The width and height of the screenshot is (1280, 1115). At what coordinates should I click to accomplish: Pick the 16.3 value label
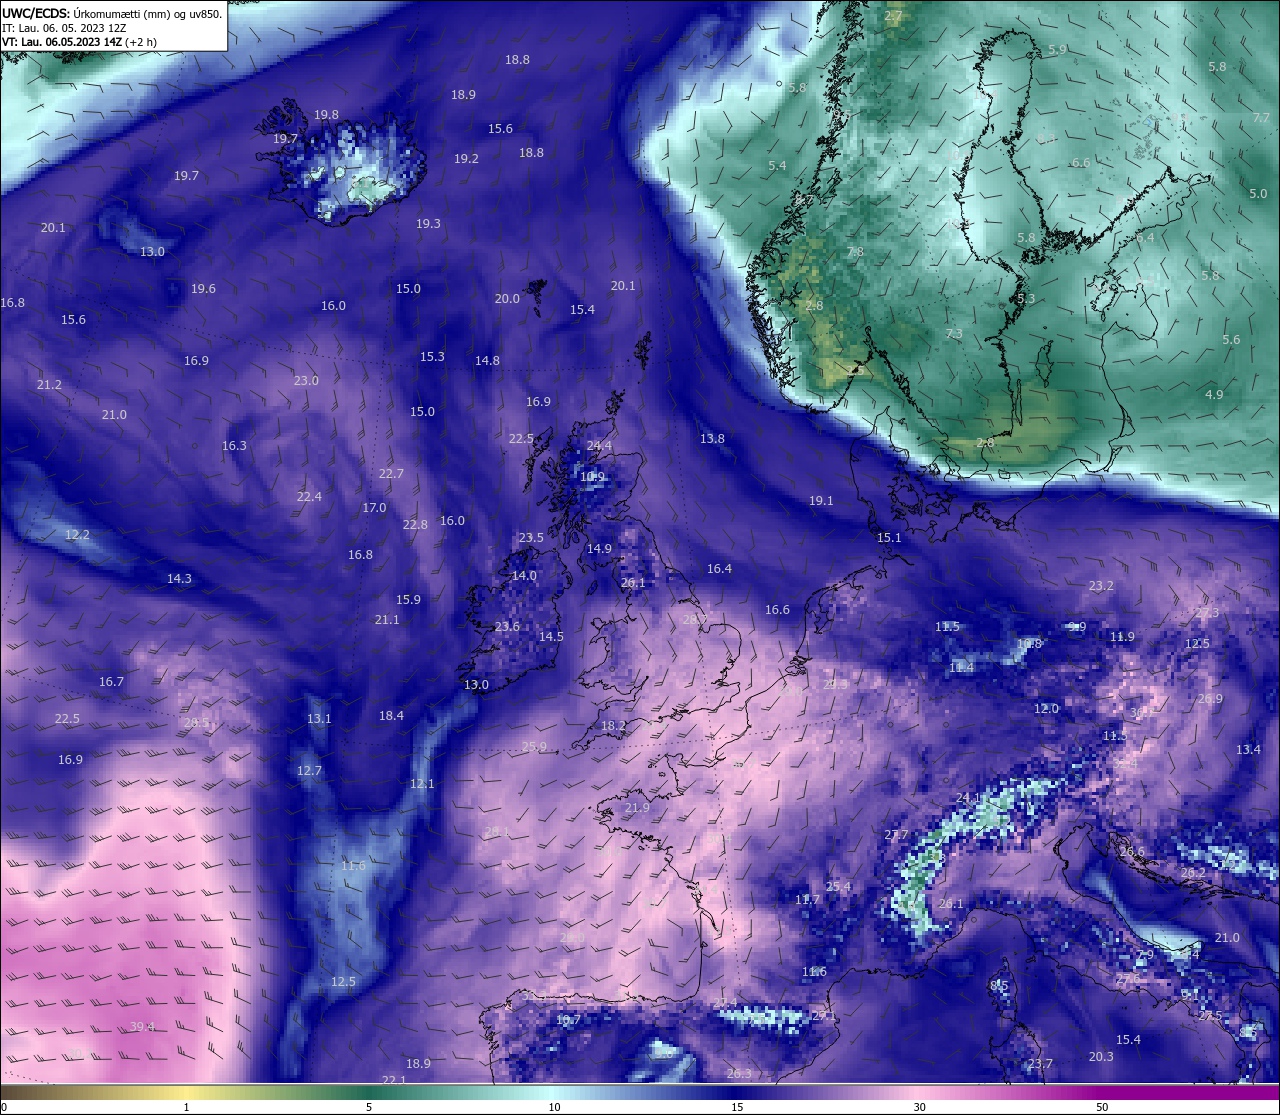(x=234, y=445)
